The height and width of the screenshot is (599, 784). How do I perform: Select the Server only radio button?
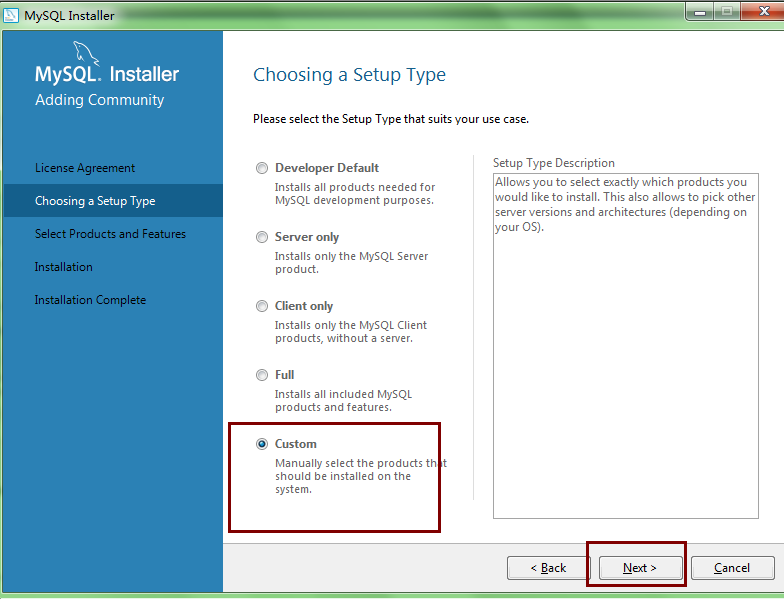262,237
